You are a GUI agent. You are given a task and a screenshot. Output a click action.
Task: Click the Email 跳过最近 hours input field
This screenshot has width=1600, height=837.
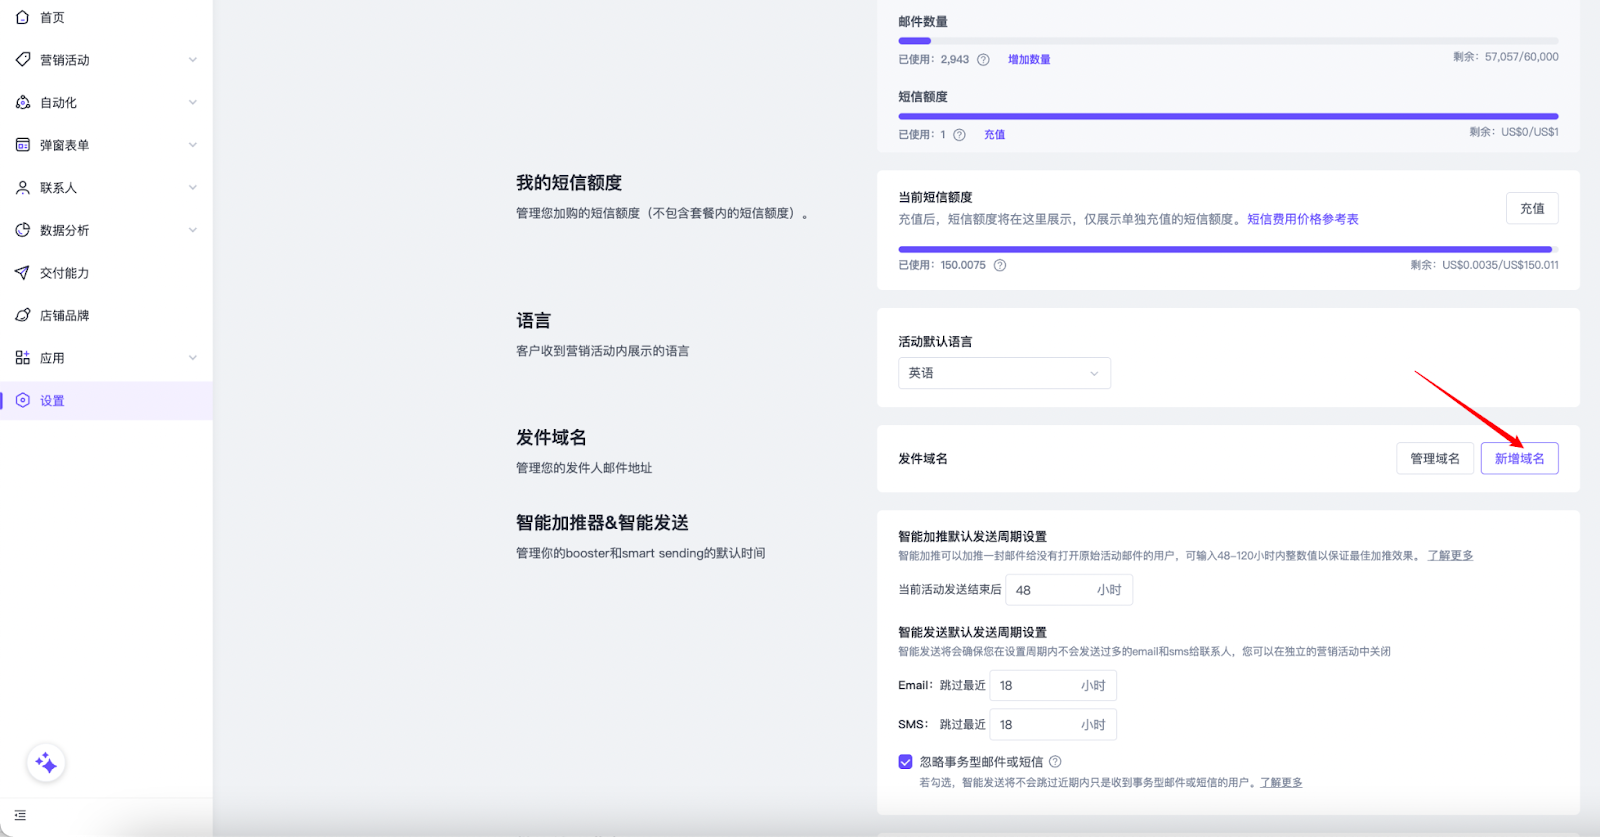[1035, 686]
